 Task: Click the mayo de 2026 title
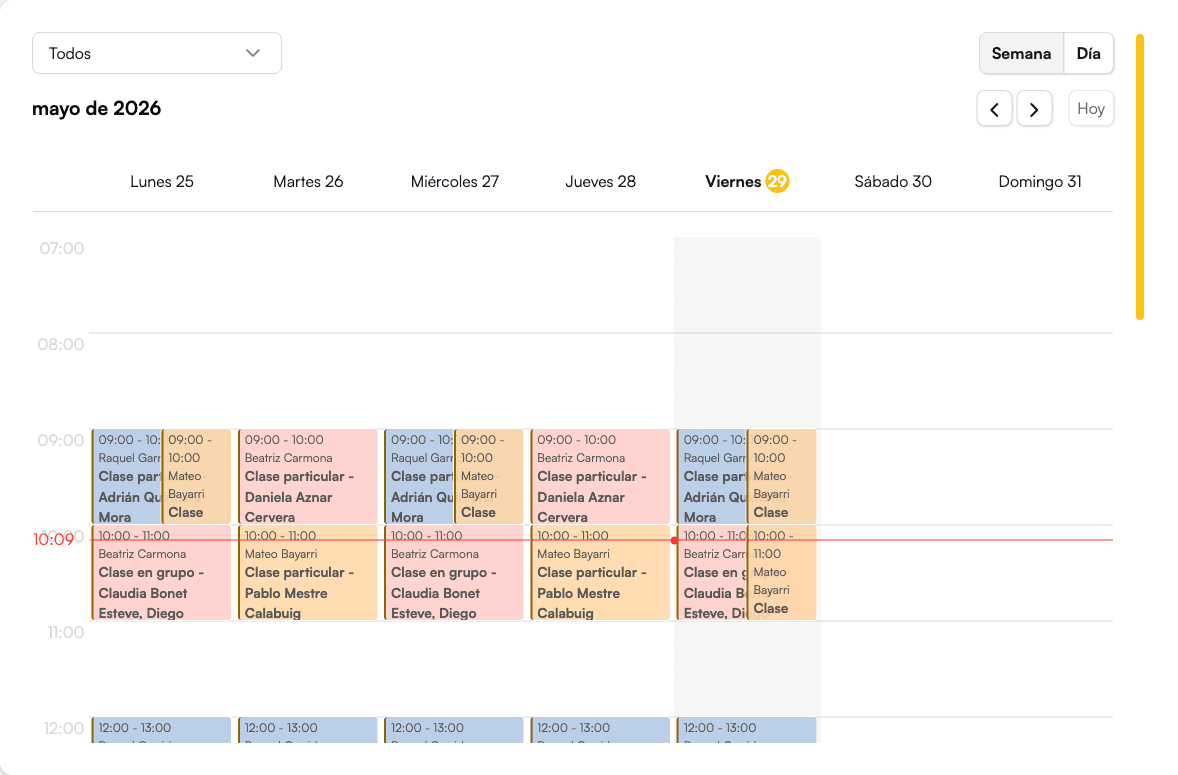pyautogui.click(x=96, y=109)
